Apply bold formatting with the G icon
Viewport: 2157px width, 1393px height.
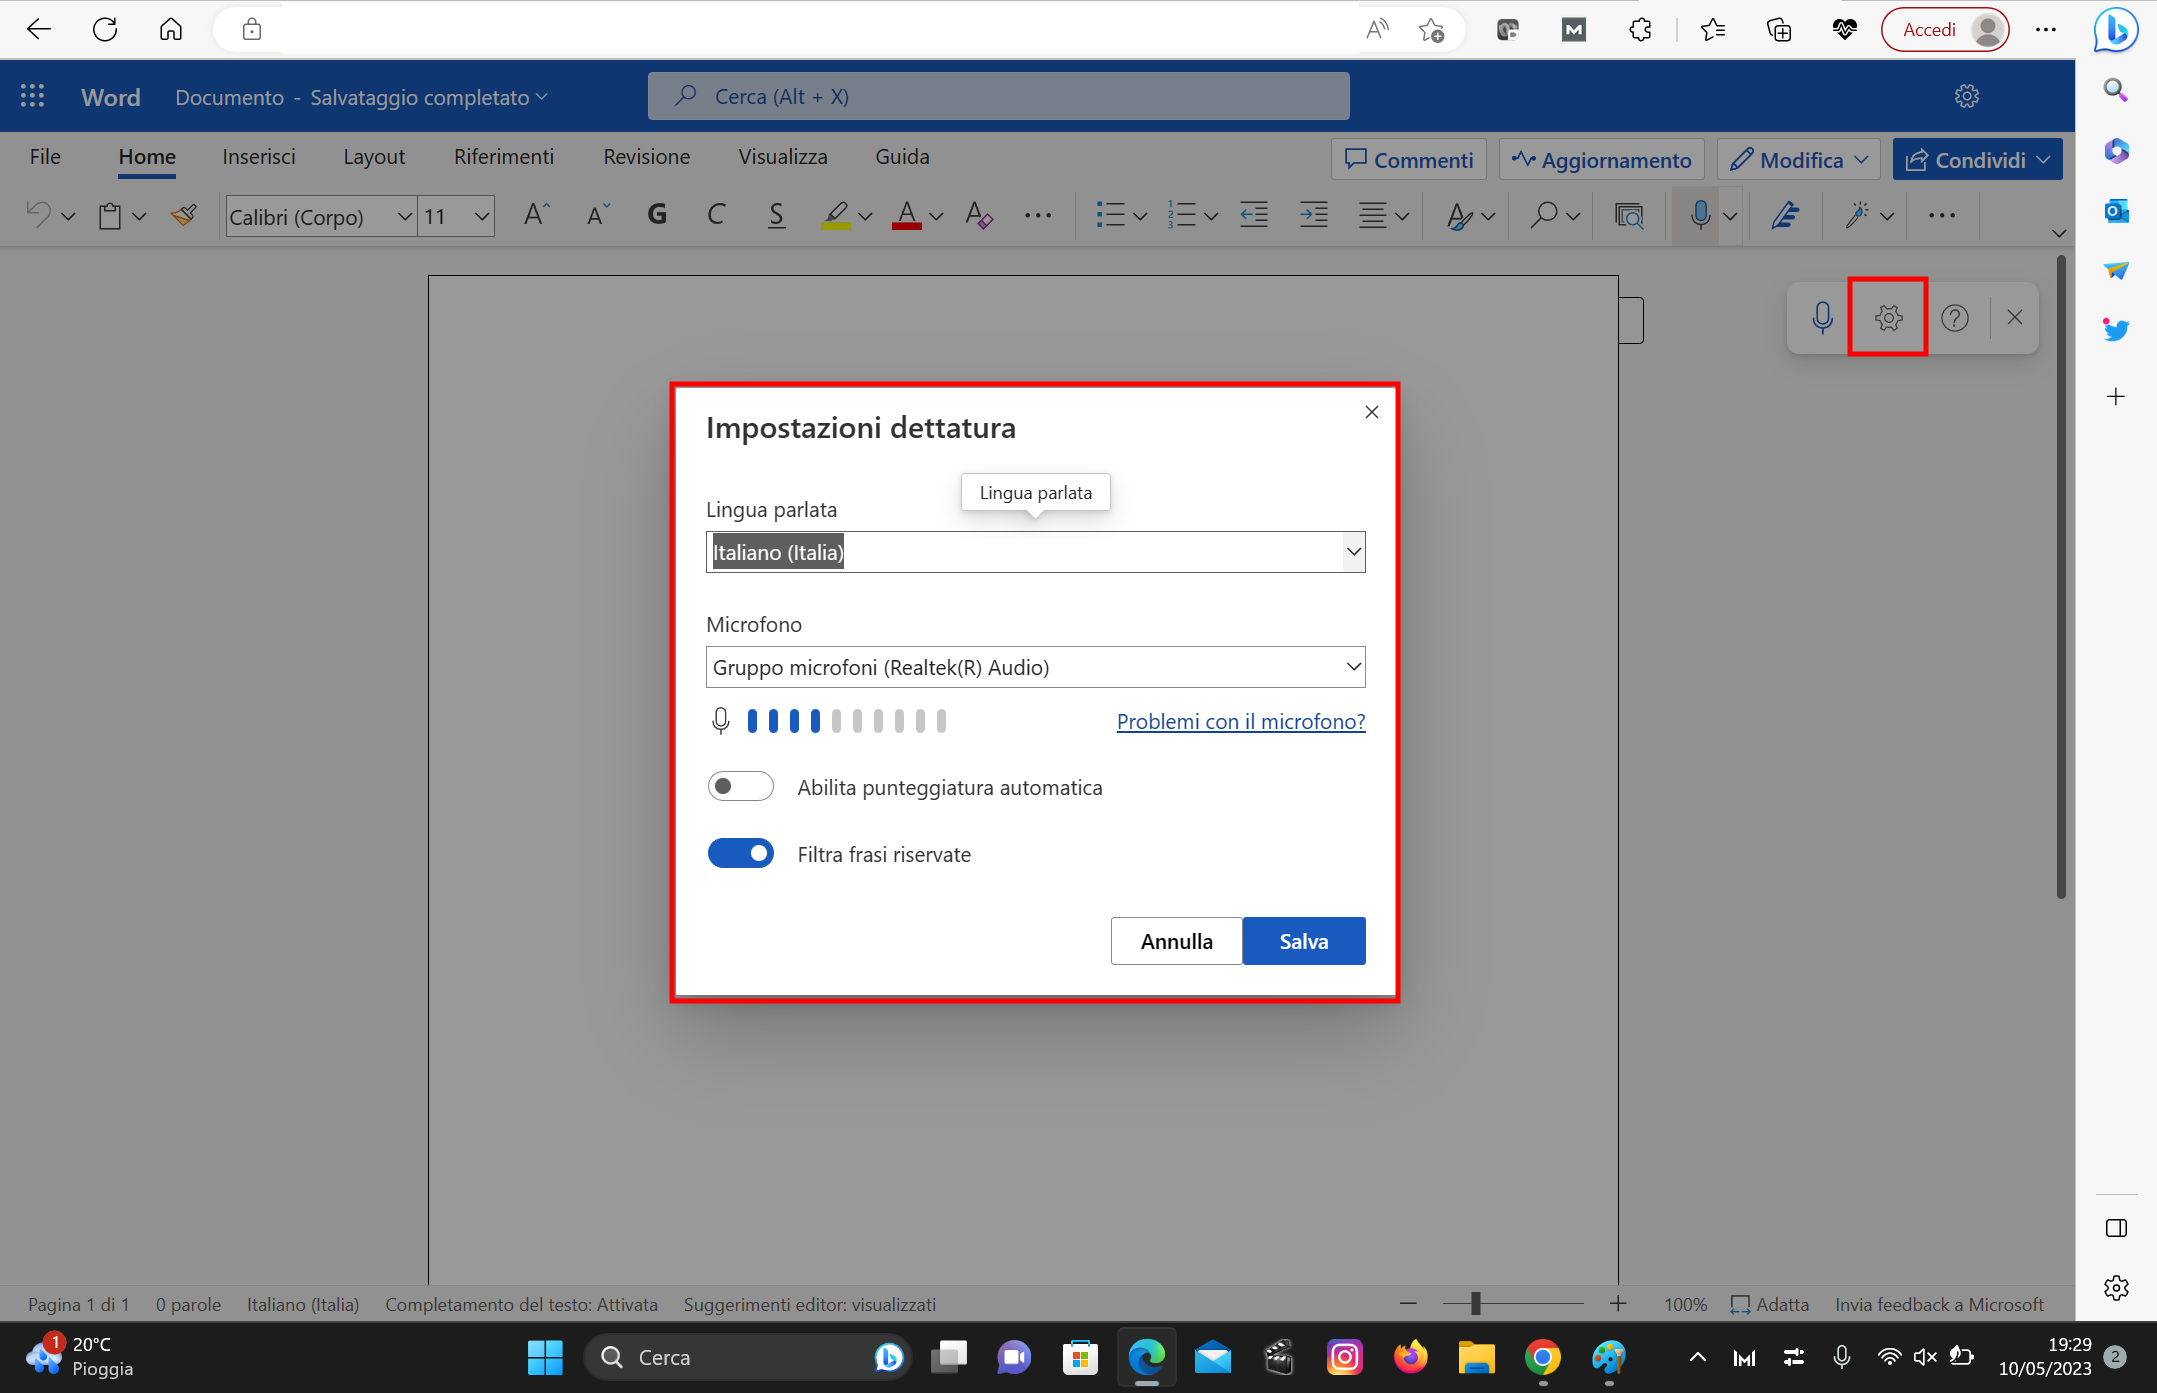[x=657, y=215]
